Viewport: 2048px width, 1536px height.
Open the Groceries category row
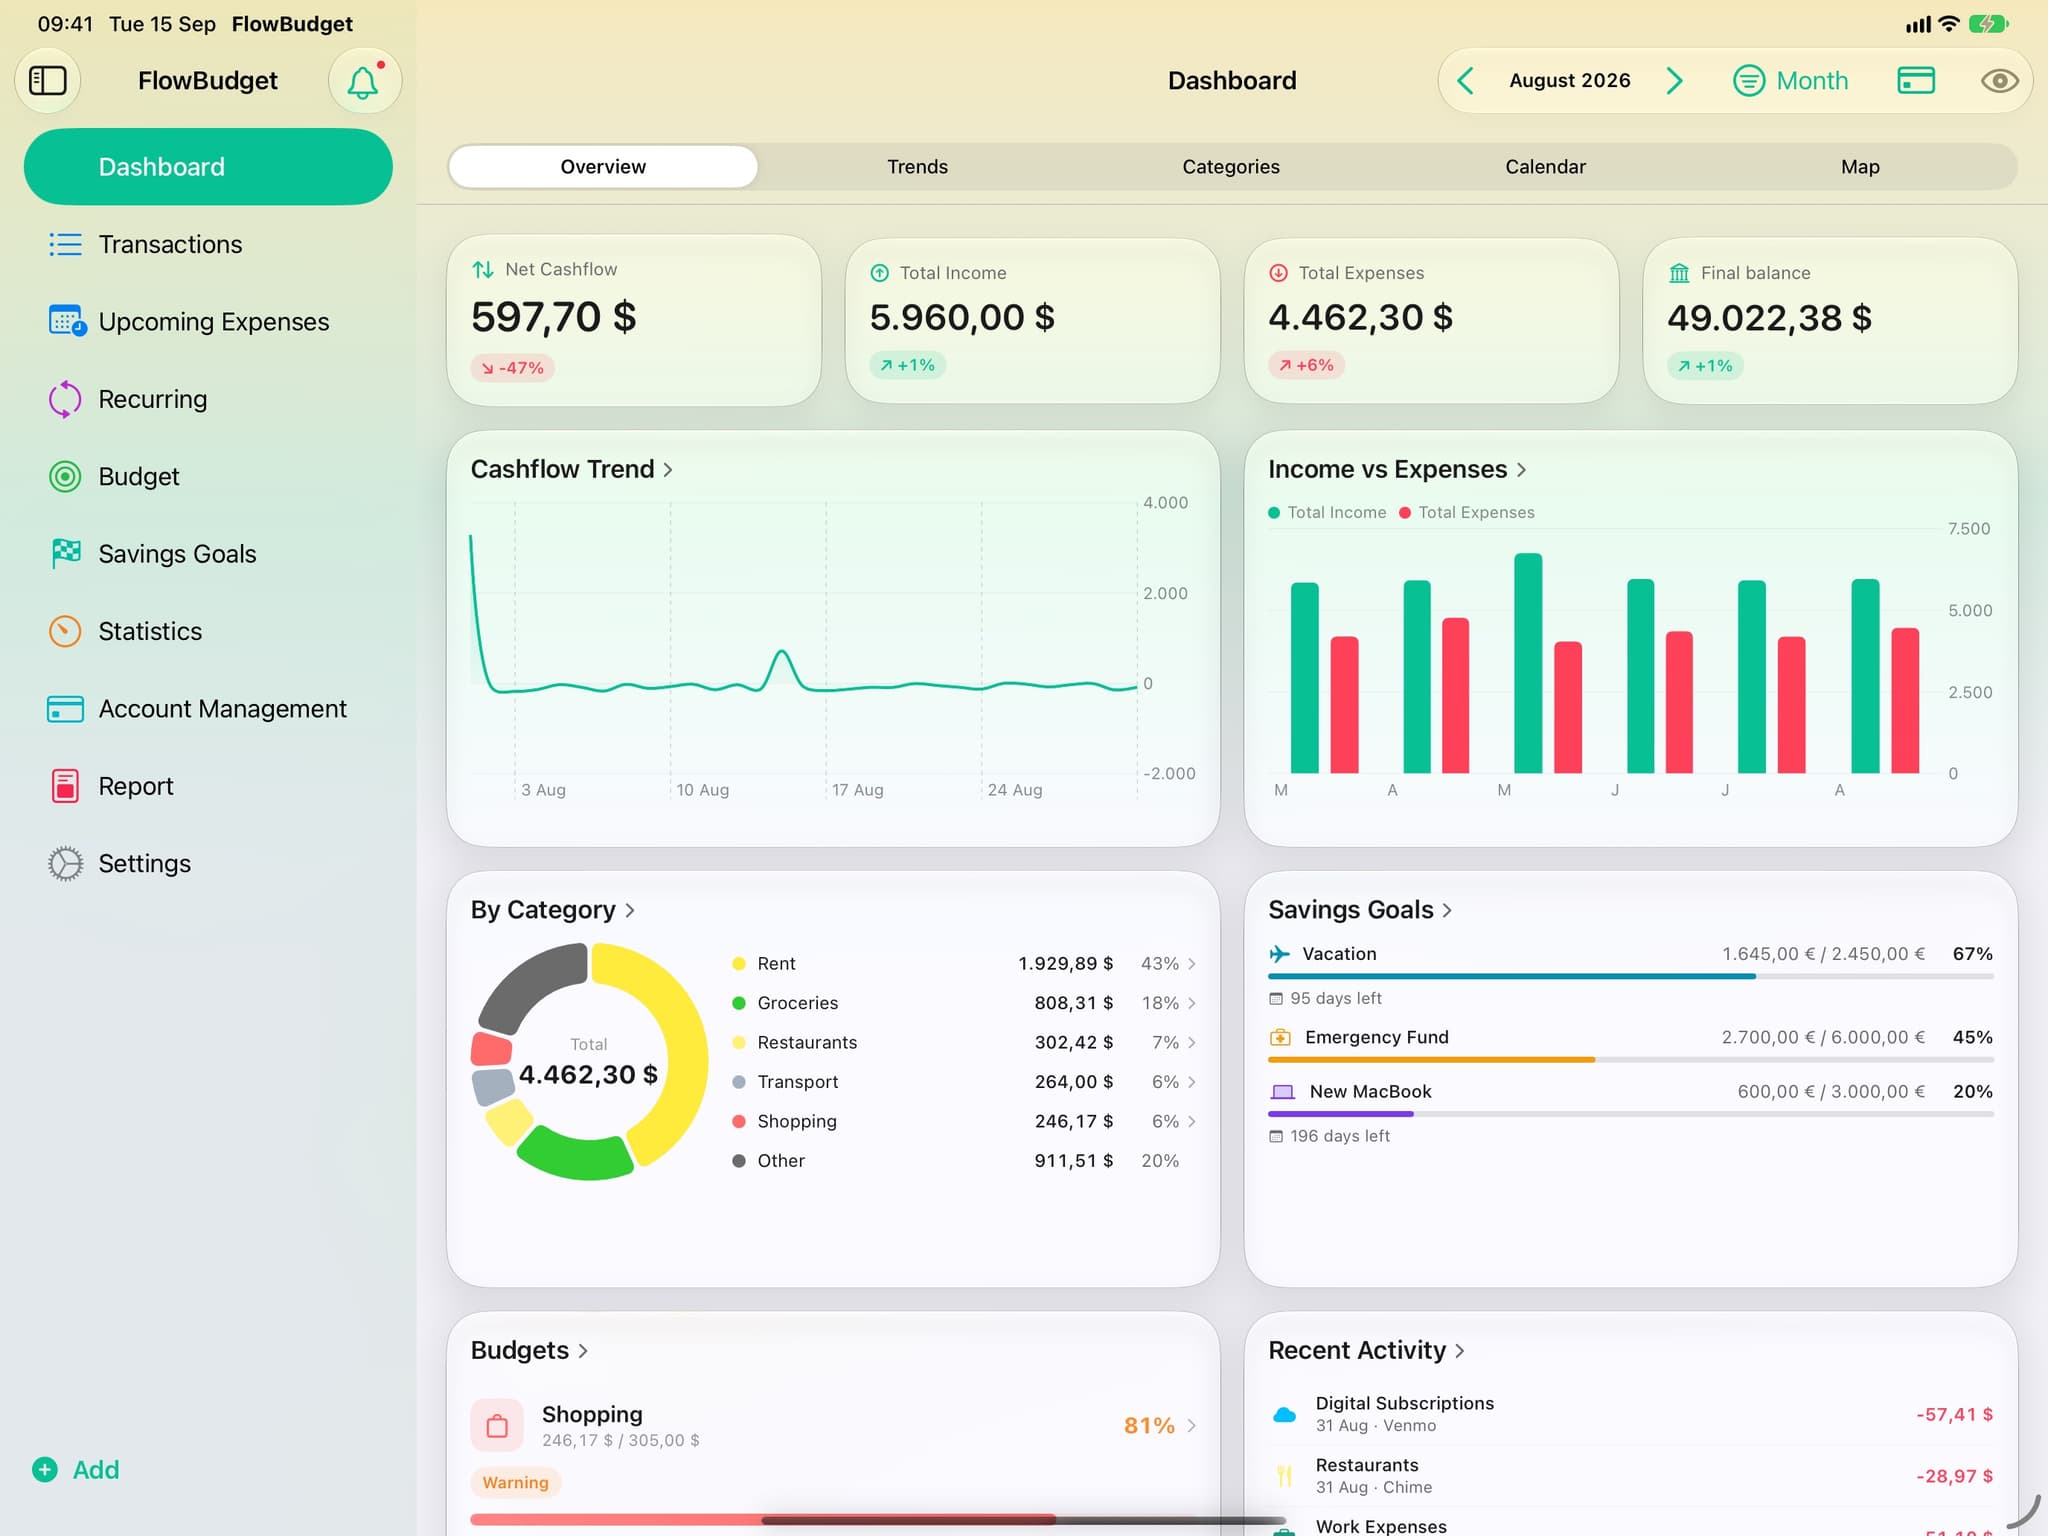[964, 1003]
